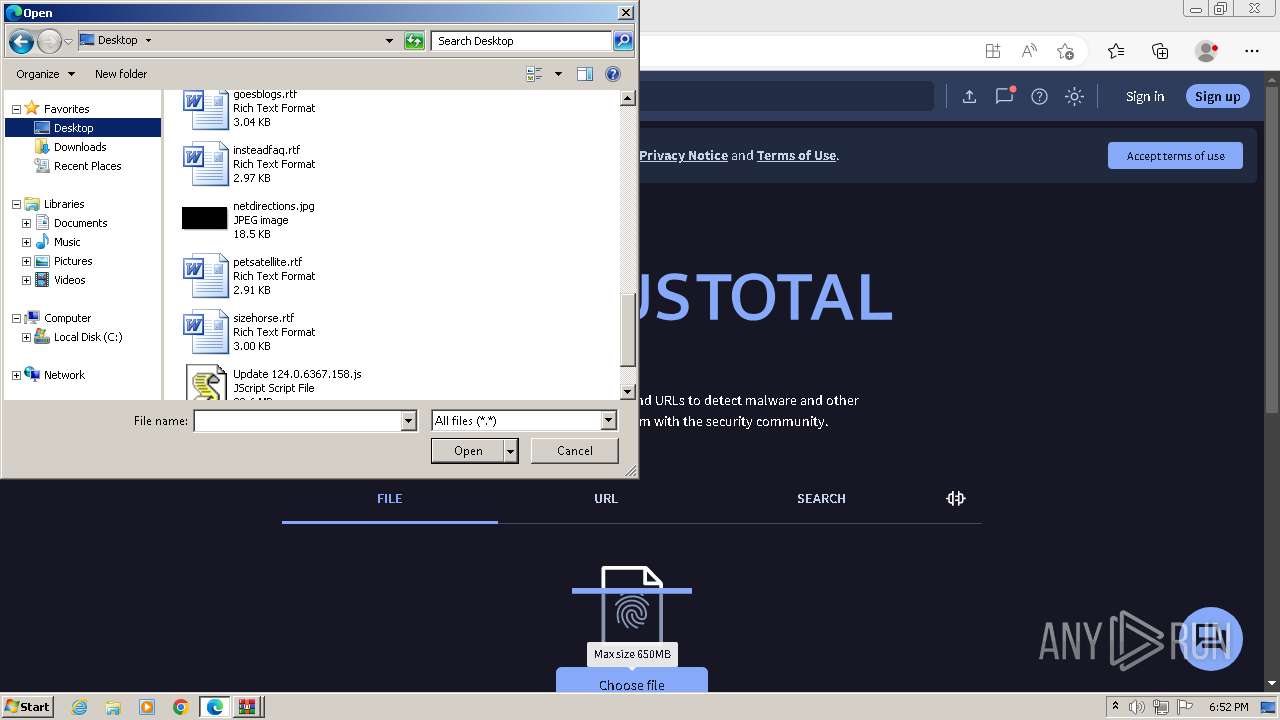The height and width of the screenshot is (720, 1280).
Task: Click the Open button
Action: pyautogui.click(x=468, y=451)
